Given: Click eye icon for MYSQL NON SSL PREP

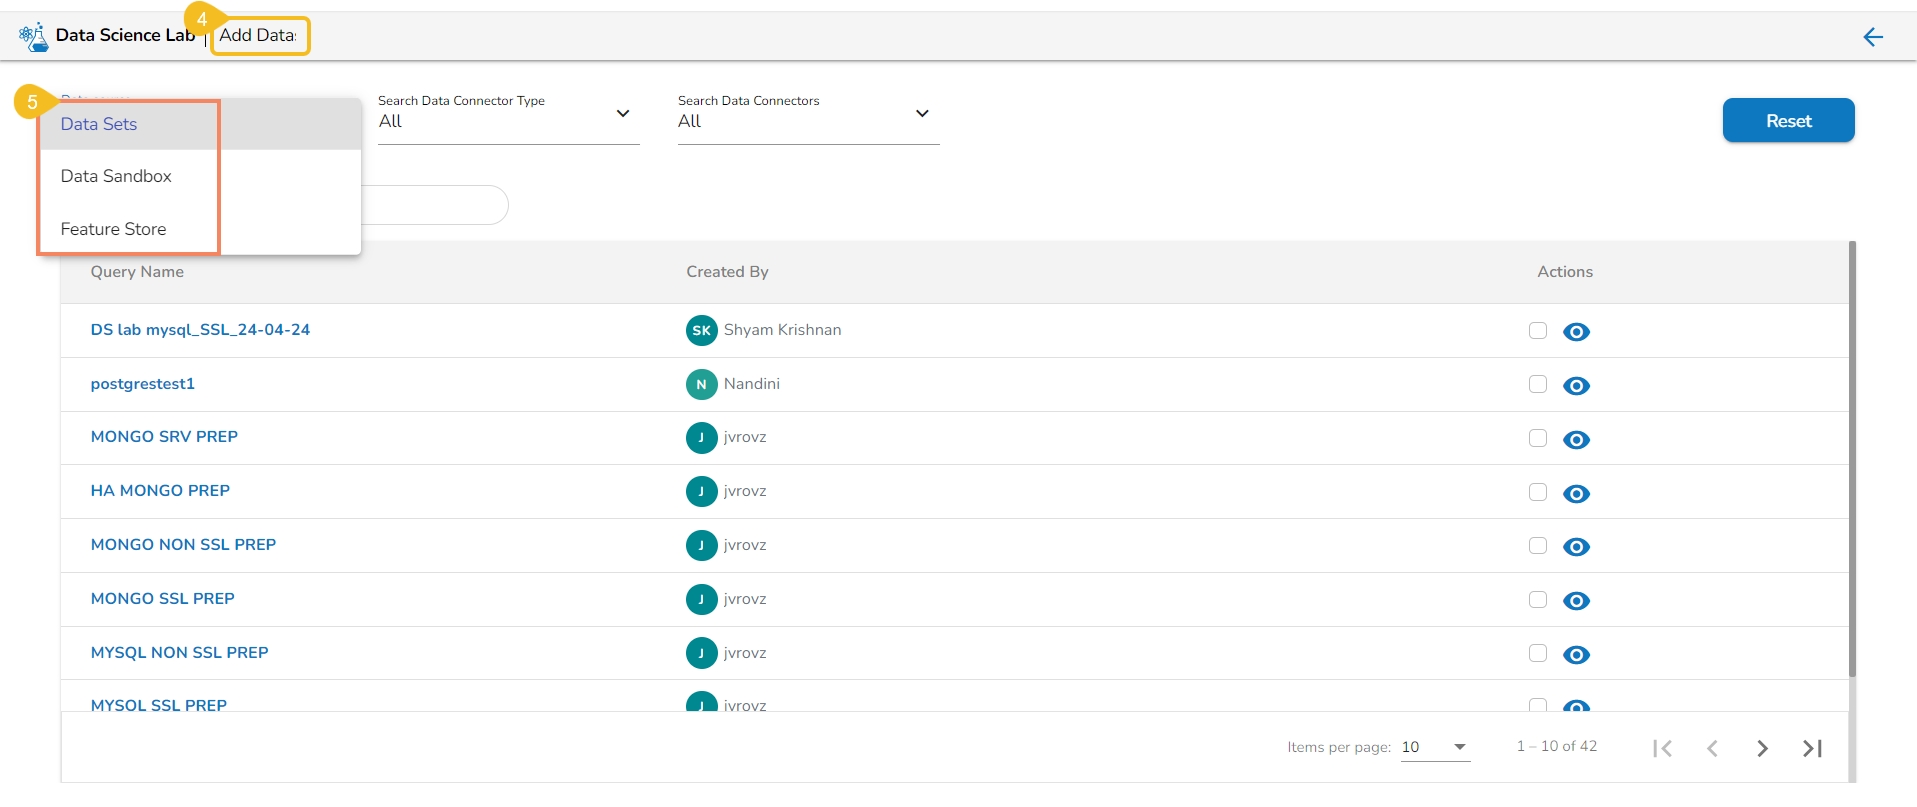Looking at the screenshot, I should [1576, 655].
